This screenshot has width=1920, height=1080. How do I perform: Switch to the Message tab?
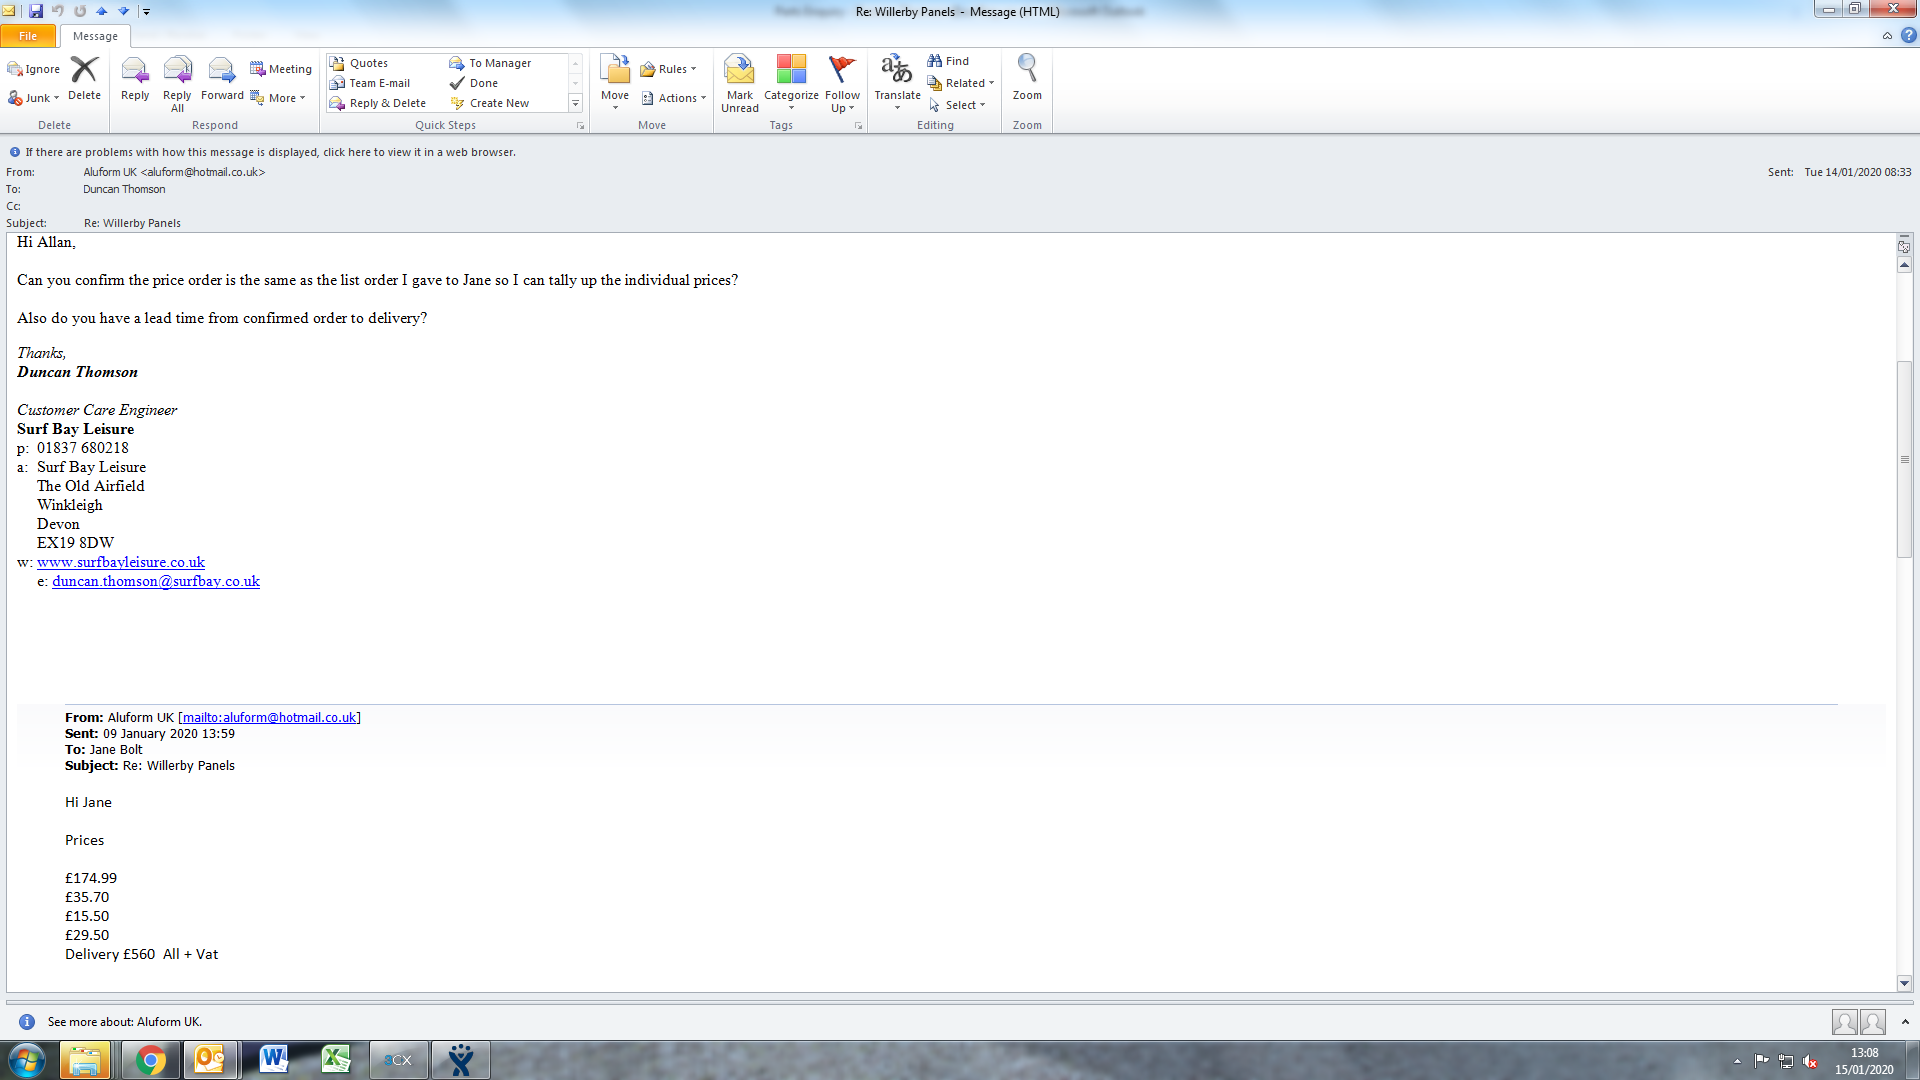coord(95,36)
